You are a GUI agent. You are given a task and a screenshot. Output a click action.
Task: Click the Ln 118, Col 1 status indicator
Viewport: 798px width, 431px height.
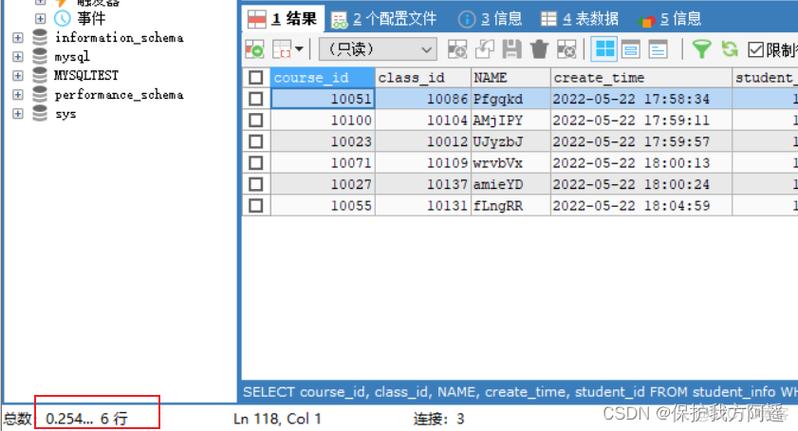277,419
